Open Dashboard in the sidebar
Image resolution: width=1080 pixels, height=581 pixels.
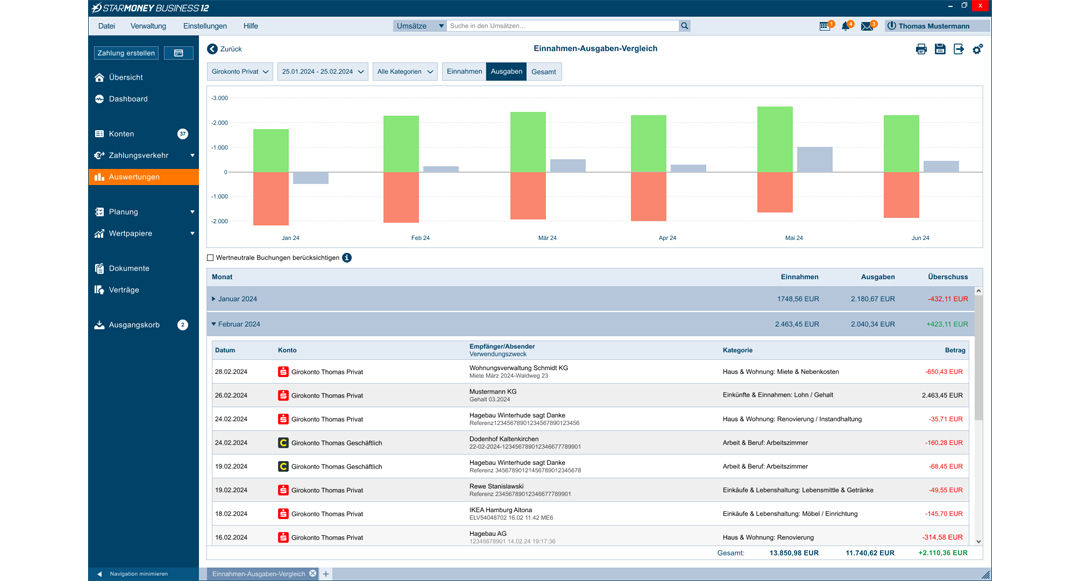[128, 99]
